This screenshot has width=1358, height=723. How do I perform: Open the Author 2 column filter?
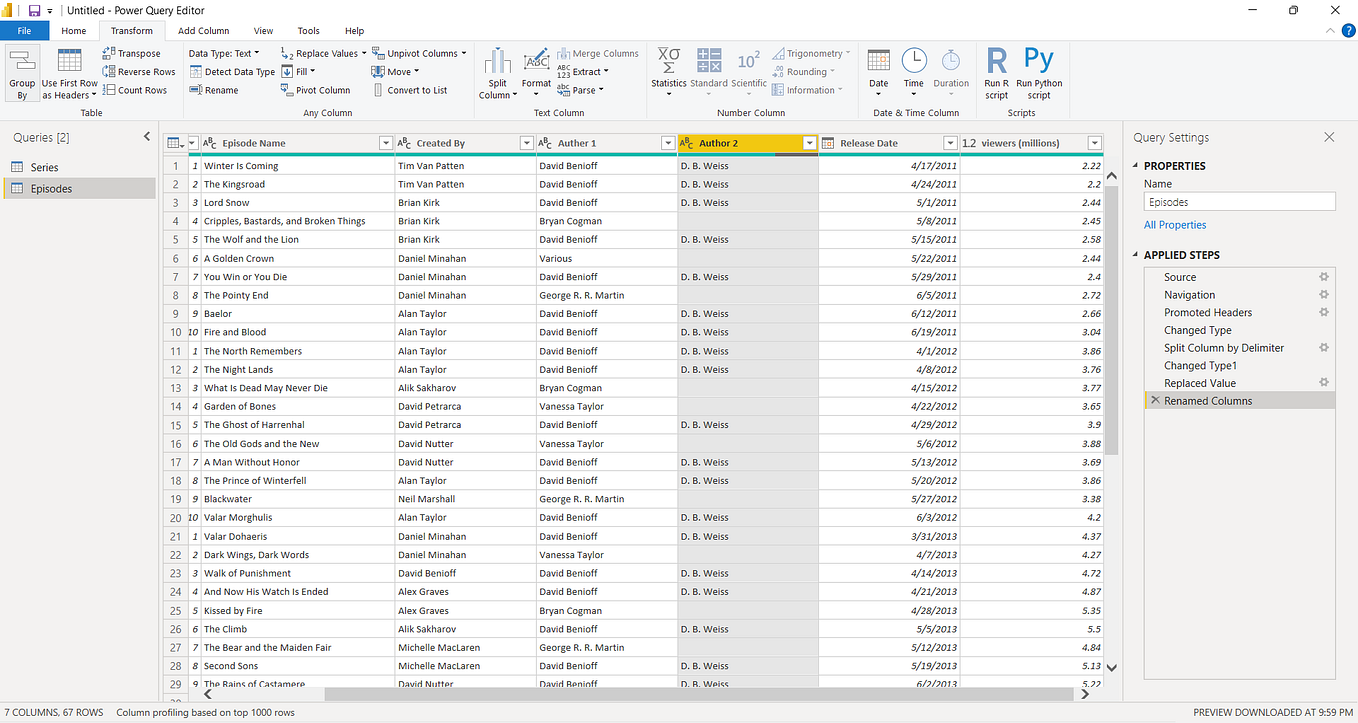tap(809, 143)
